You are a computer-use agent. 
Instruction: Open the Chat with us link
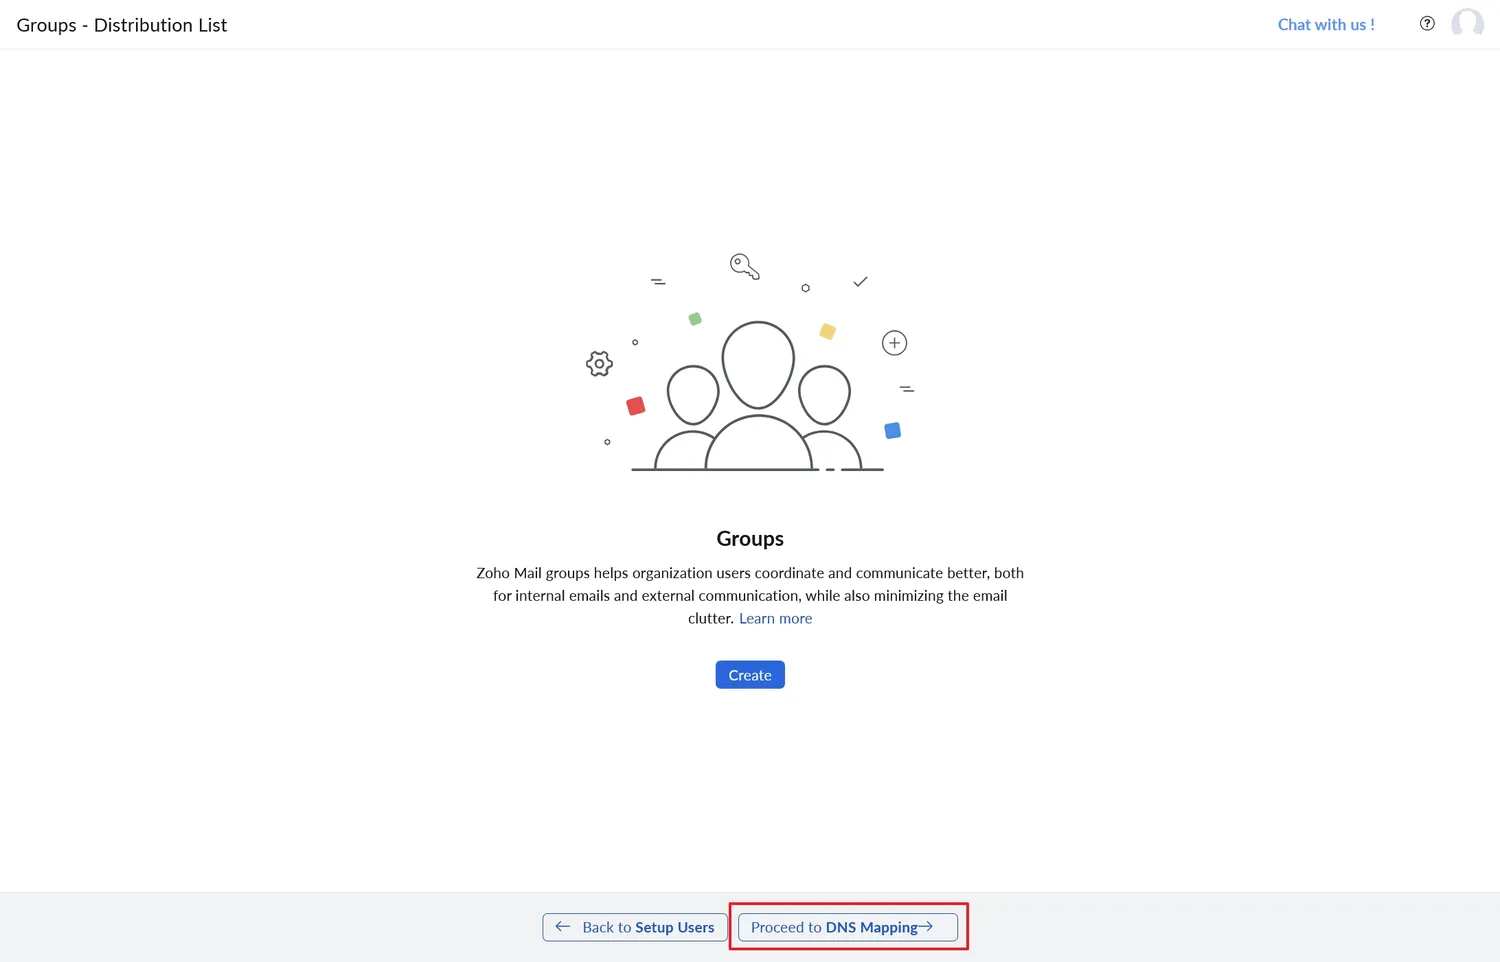tap(1326, 24)
